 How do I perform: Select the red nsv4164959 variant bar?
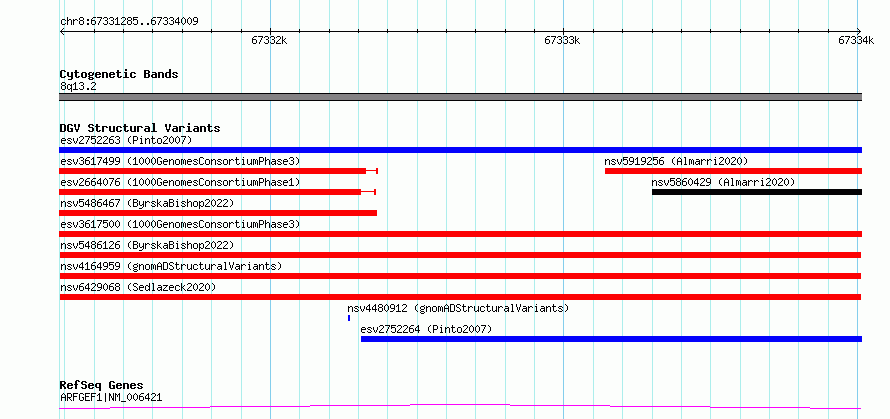click(x=460, y=276)
